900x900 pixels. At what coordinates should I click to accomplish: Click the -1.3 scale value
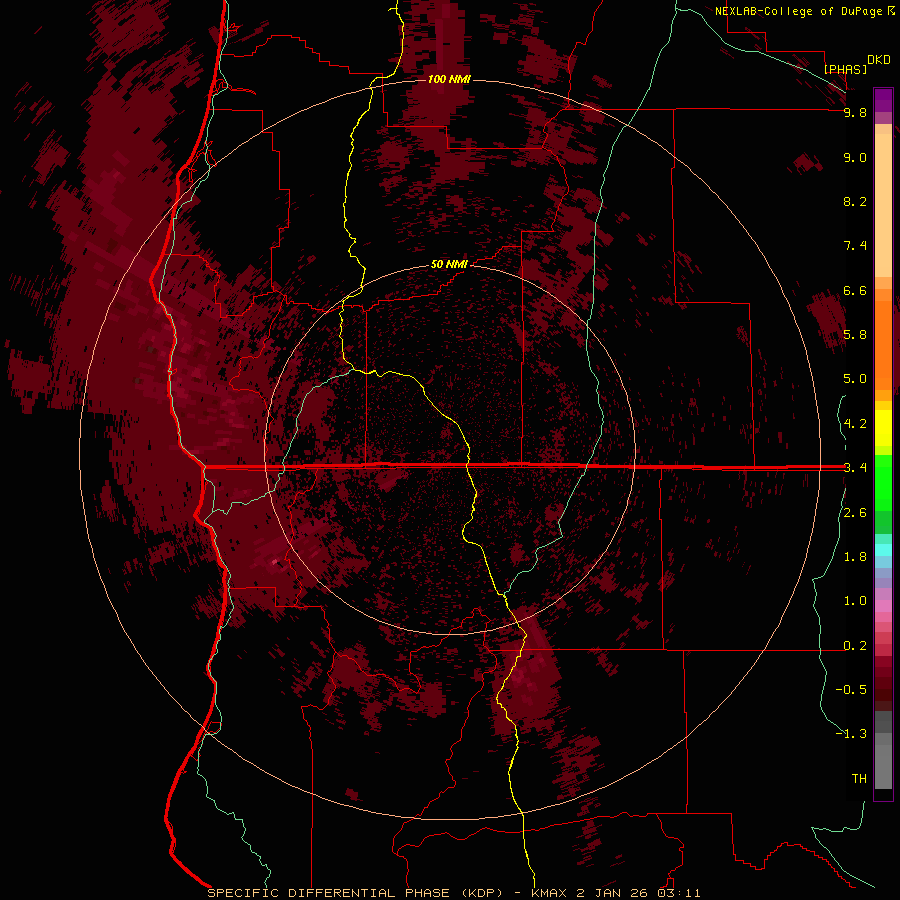point(851,734)
